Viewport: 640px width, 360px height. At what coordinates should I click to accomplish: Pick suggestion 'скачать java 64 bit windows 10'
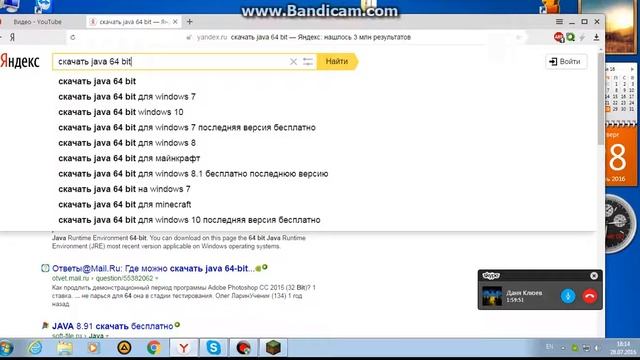pyautogui.click(x=121, y=112)
